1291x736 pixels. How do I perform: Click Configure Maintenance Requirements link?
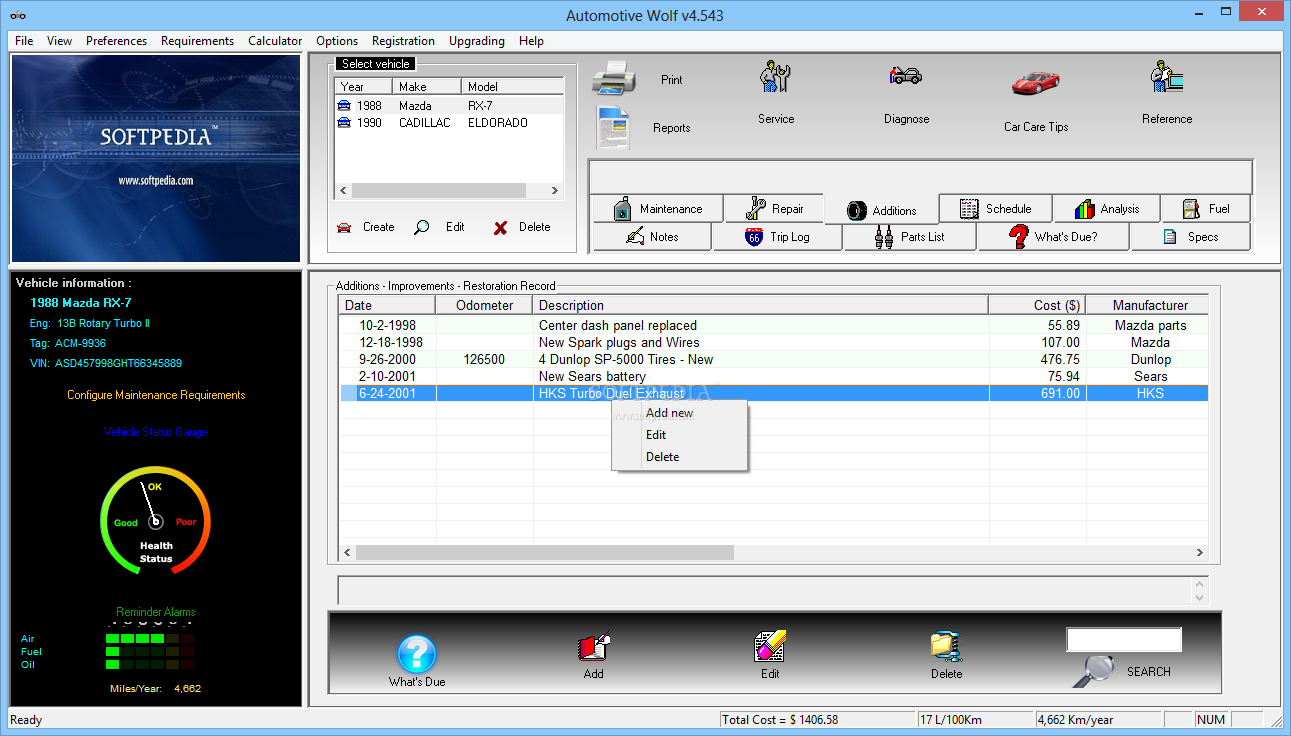(156, 395)
